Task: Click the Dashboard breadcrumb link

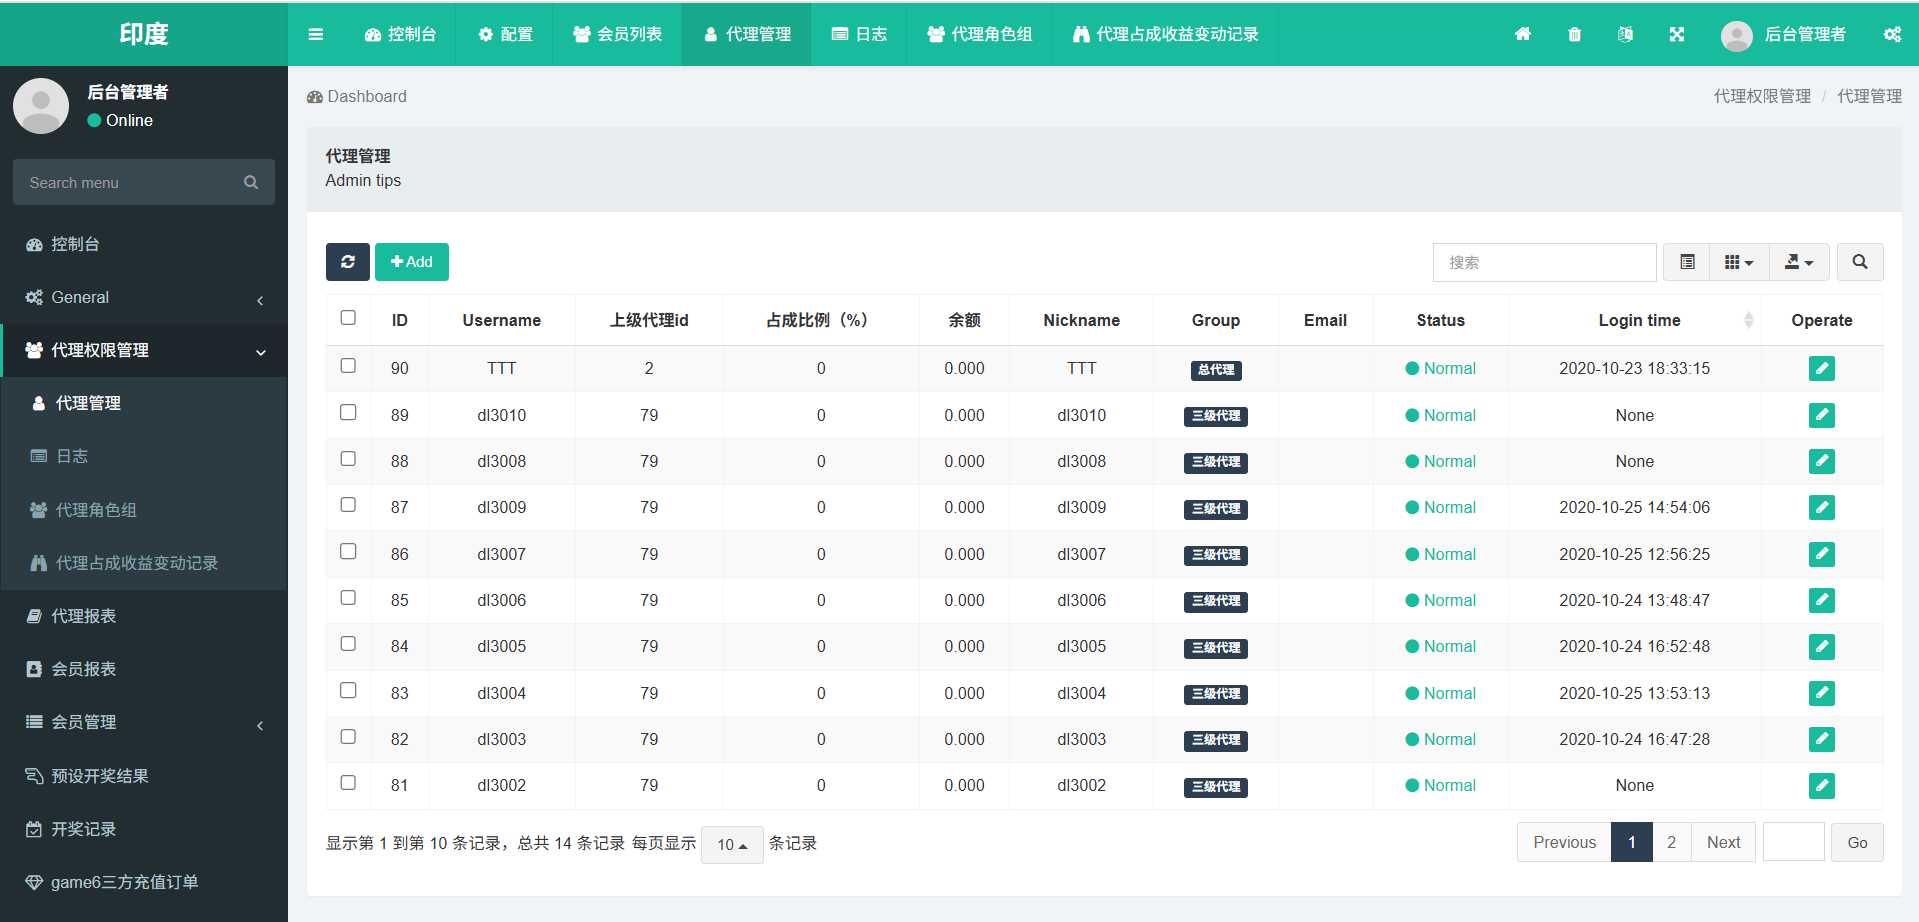Action: coord(357,97)
